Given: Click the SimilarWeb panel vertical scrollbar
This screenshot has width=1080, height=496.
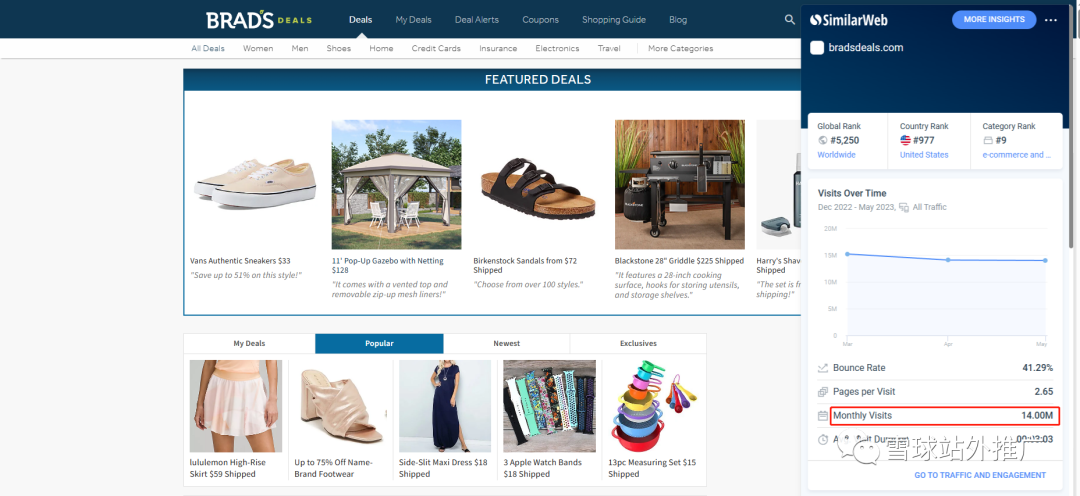Looking at the screenshot, I should pos(1070,127).
